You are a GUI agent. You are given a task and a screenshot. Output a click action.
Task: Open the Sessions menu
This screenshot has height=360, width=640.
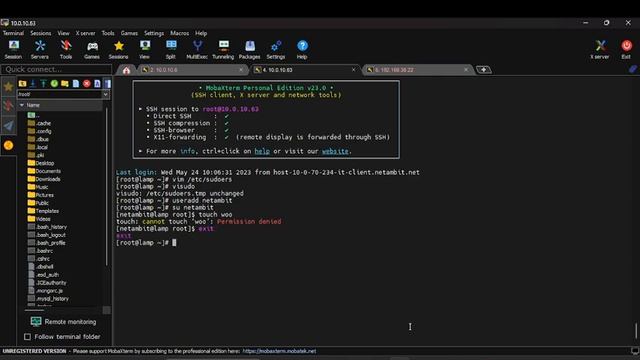pos(41,33)
